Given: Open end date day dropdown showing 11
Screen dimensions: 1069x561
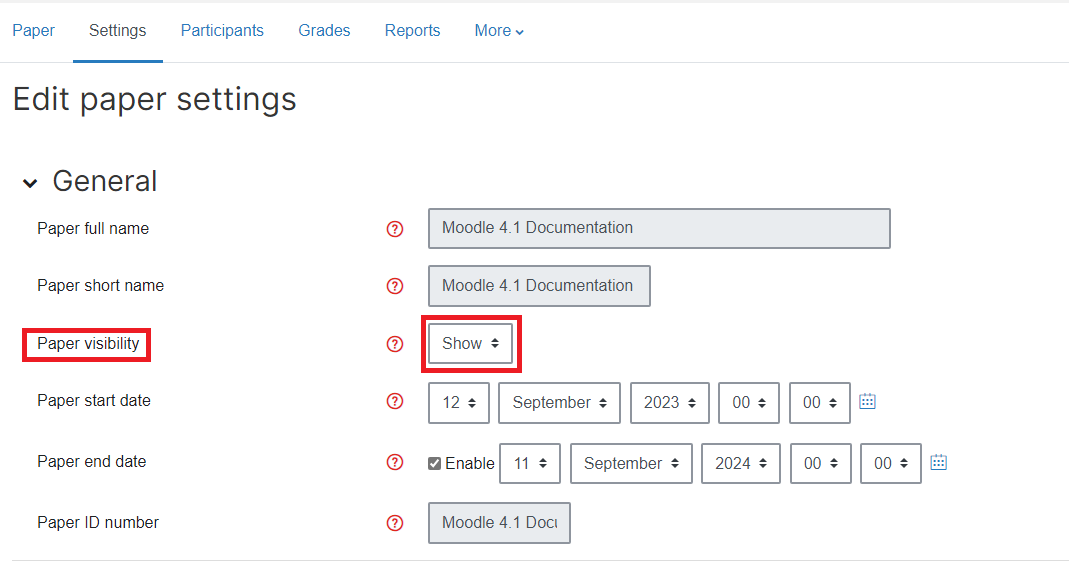Looking at the screenshot, I should [530, 464].
